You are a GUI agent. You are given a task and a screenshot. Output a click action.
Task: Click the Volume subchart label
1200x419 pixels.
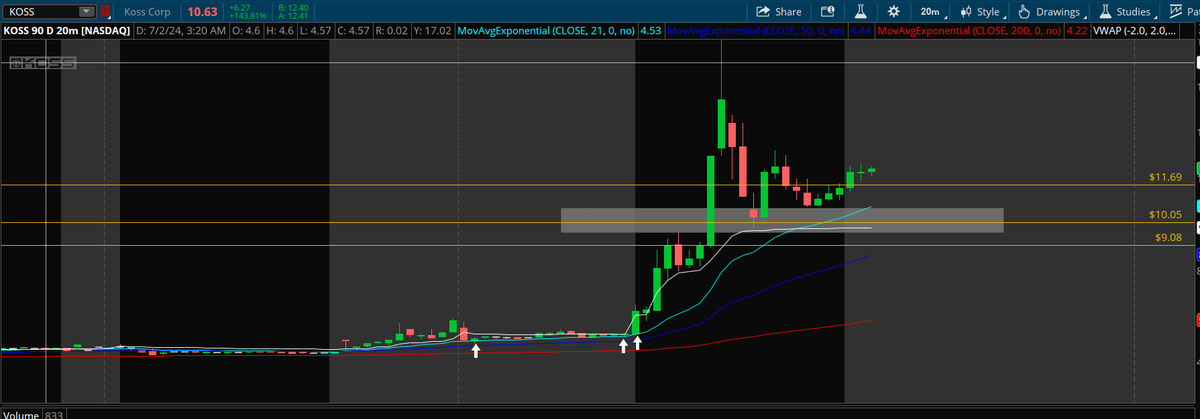tap(21, 414)
